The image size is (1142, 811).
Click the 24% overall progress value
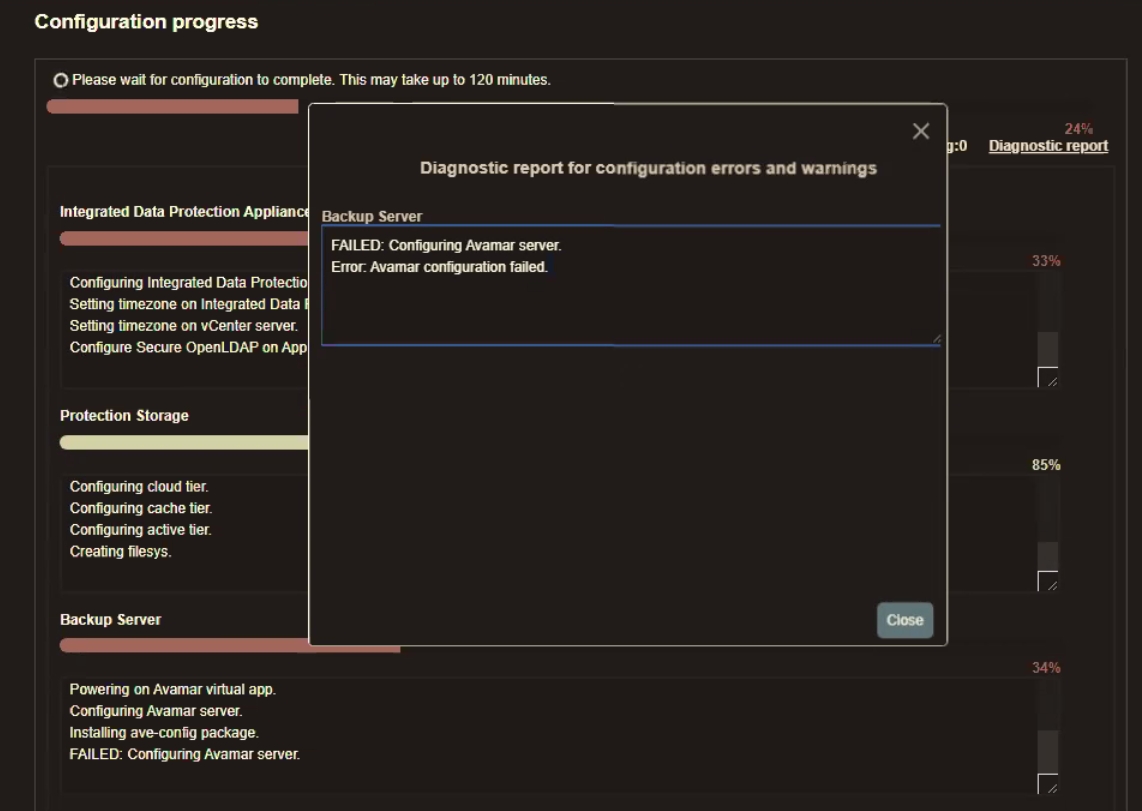[1079, 129]
